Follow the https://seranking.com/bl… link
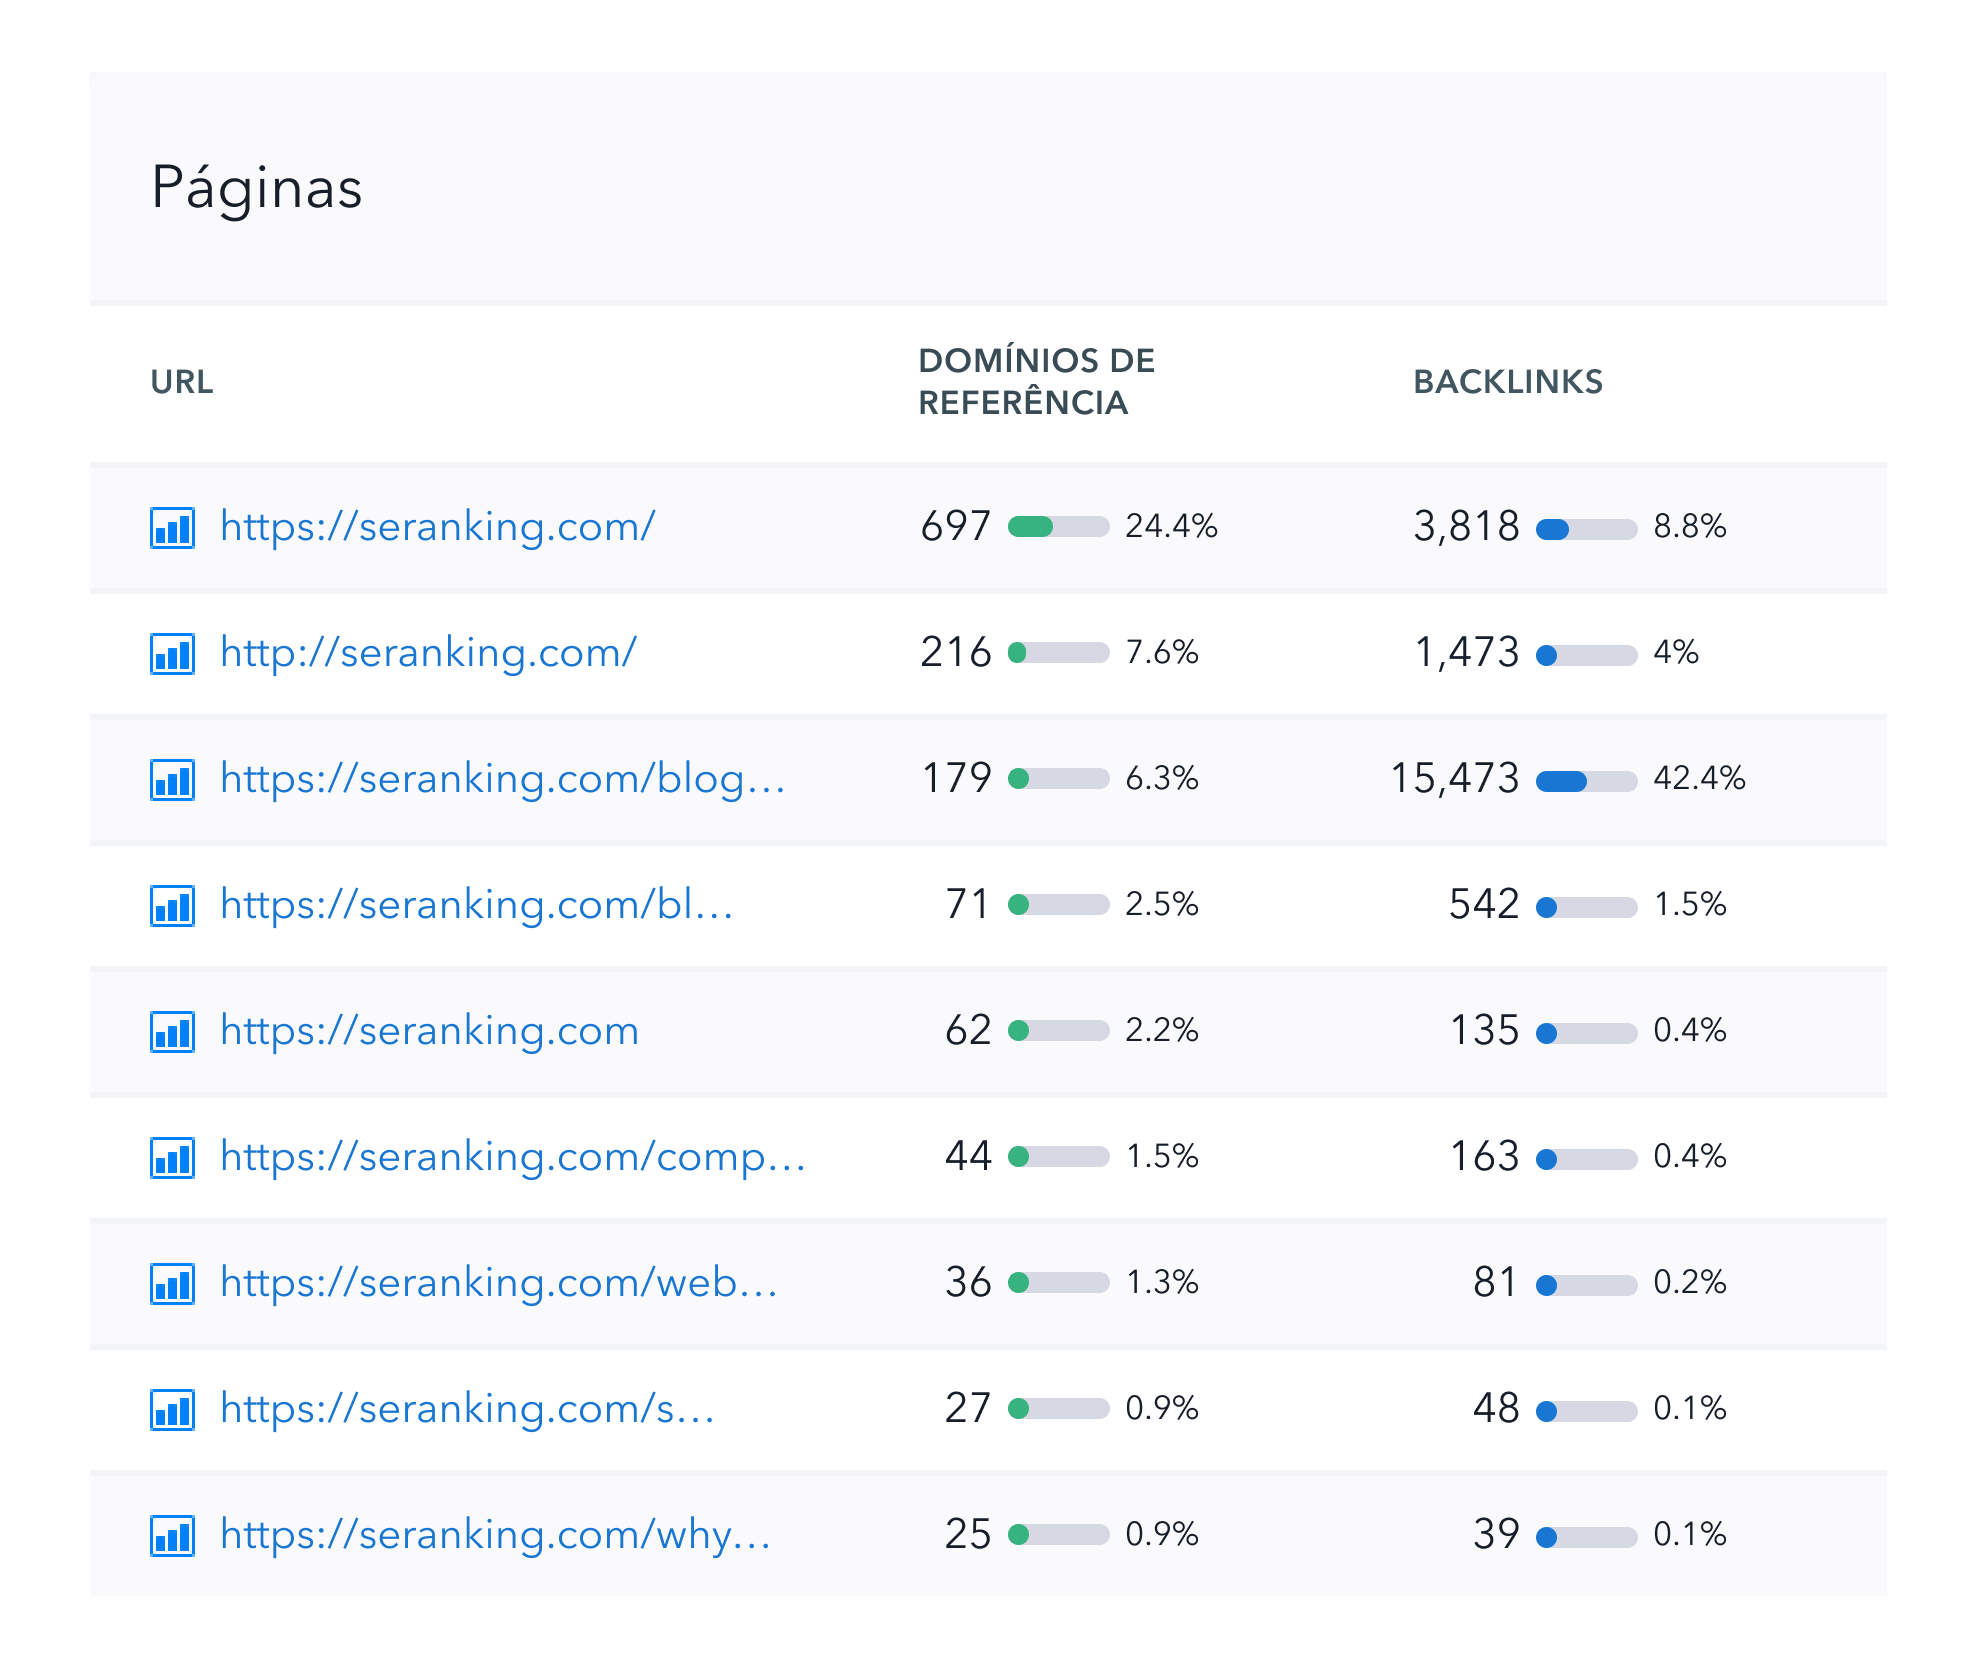 point(476,905)
